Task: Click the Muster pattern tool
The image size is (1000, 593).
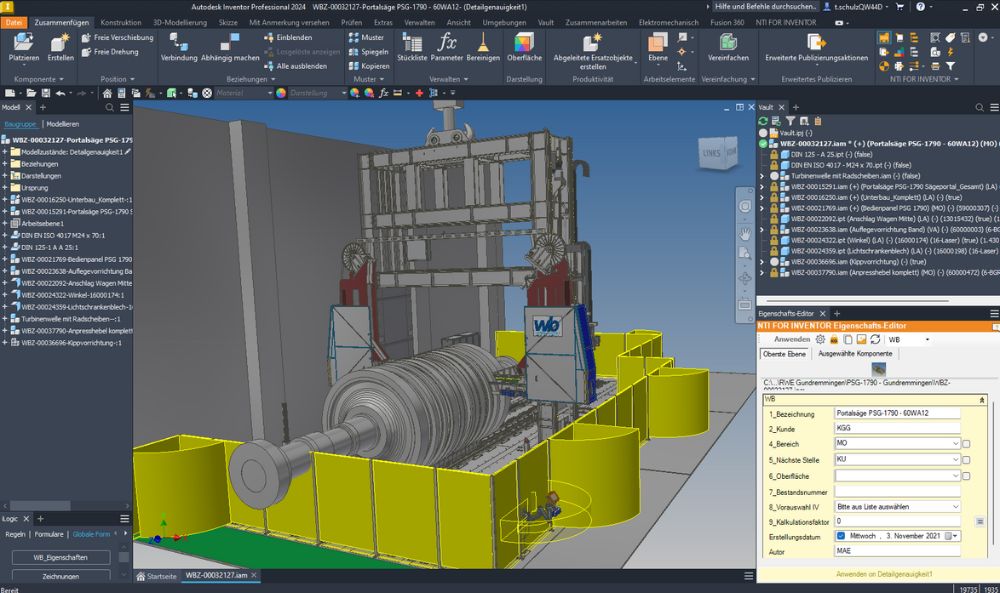Action: tap(366, 38)
